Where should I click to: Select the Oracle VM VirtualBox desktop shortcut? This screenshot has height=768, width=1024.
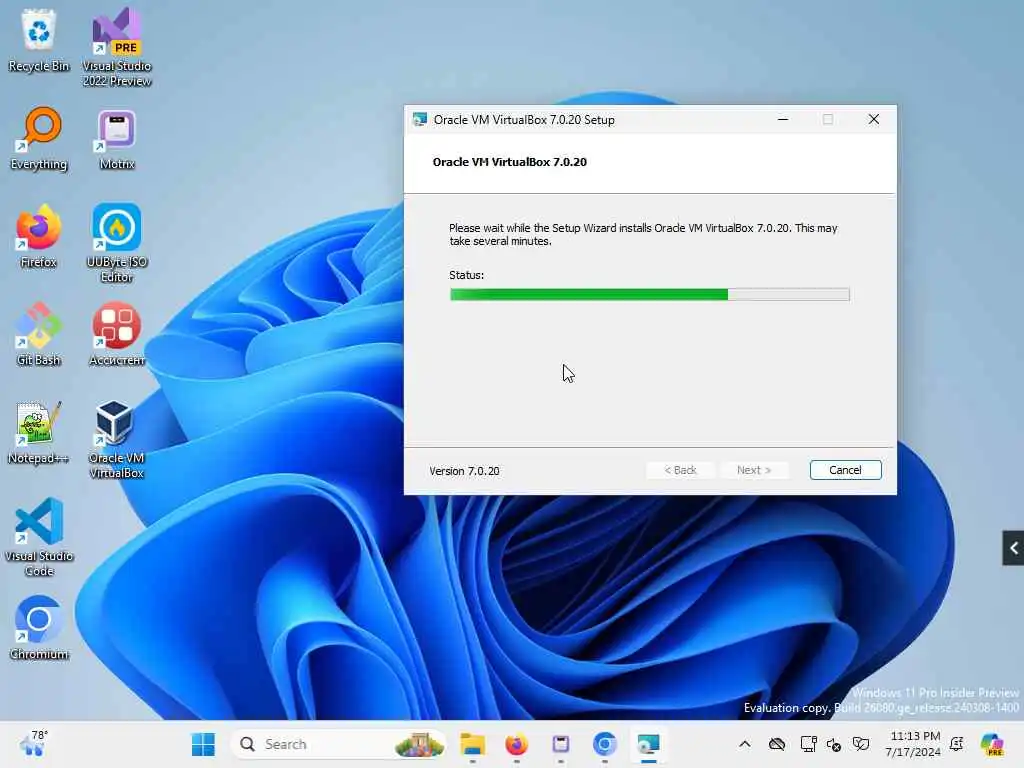(x=116, y=440)
